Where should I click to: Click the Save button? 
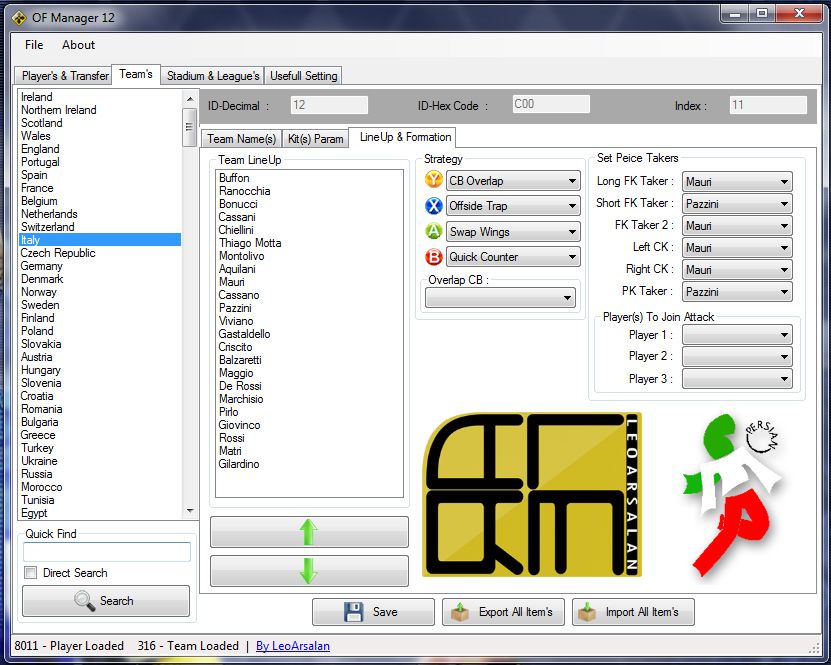(x=373, y=612)
